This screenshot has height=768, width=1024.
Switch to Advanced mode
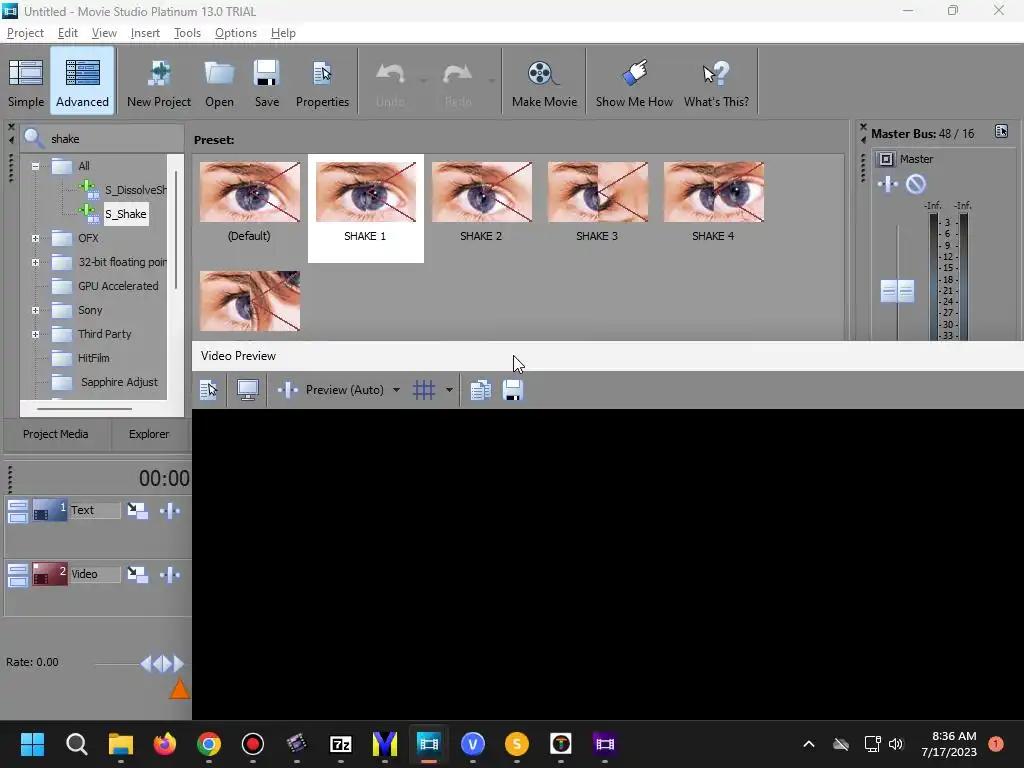(82, 82)
